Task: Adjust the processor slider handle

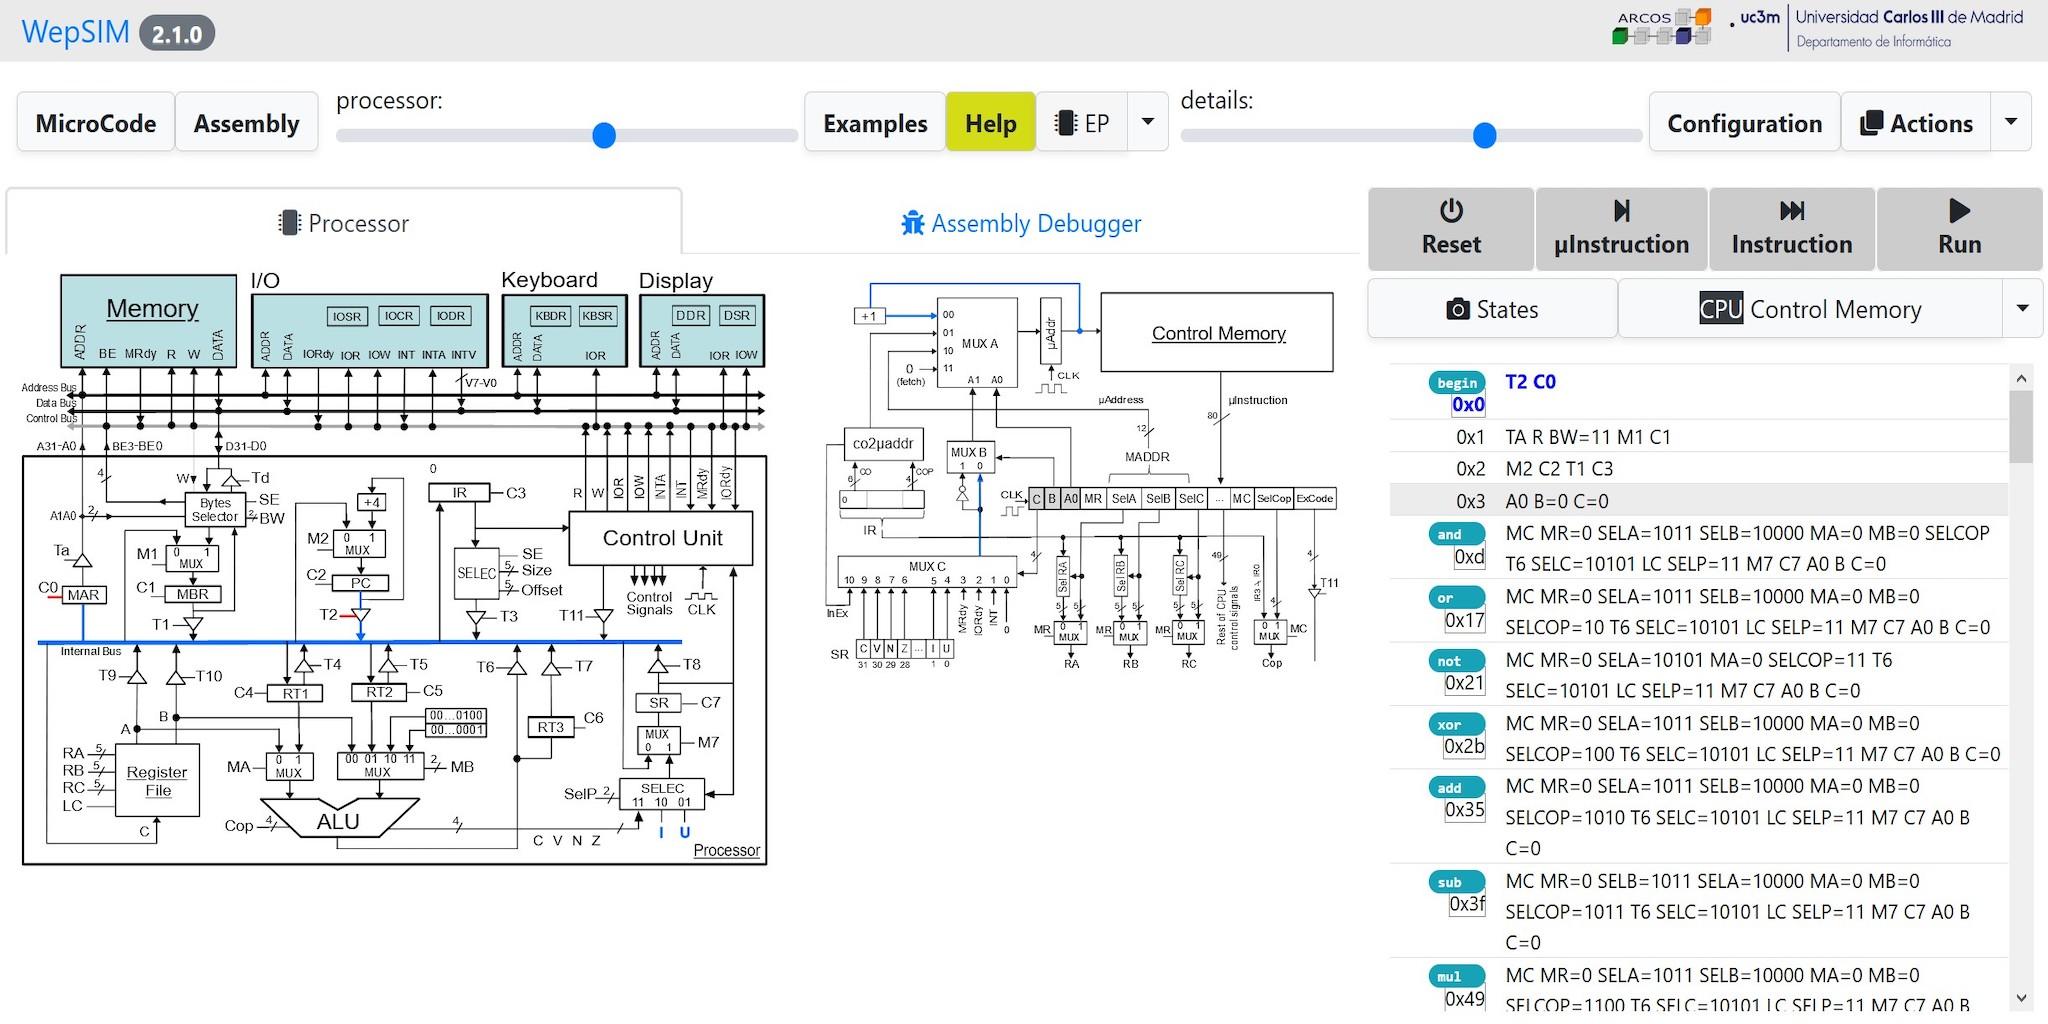Action: [604, 135]
